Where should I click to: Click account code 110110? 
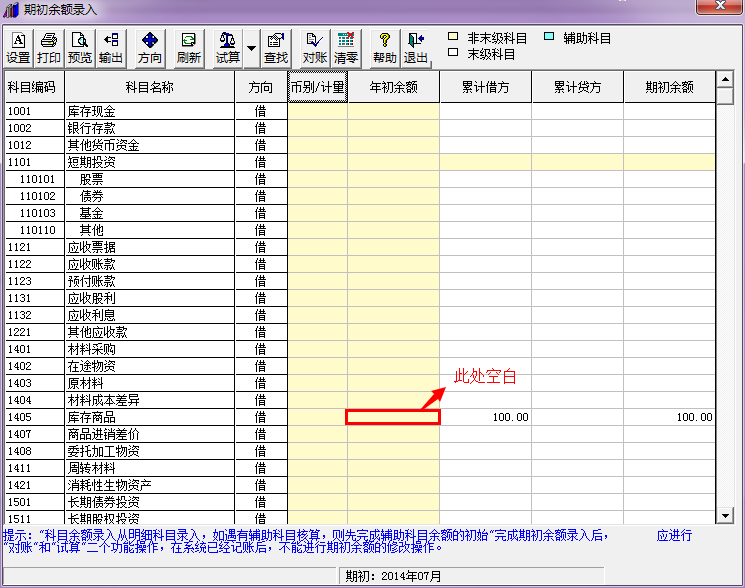click(38, 230)
